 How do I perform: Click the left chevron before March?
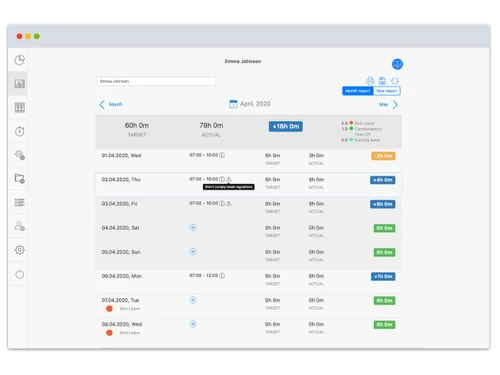tap(102, 104)
